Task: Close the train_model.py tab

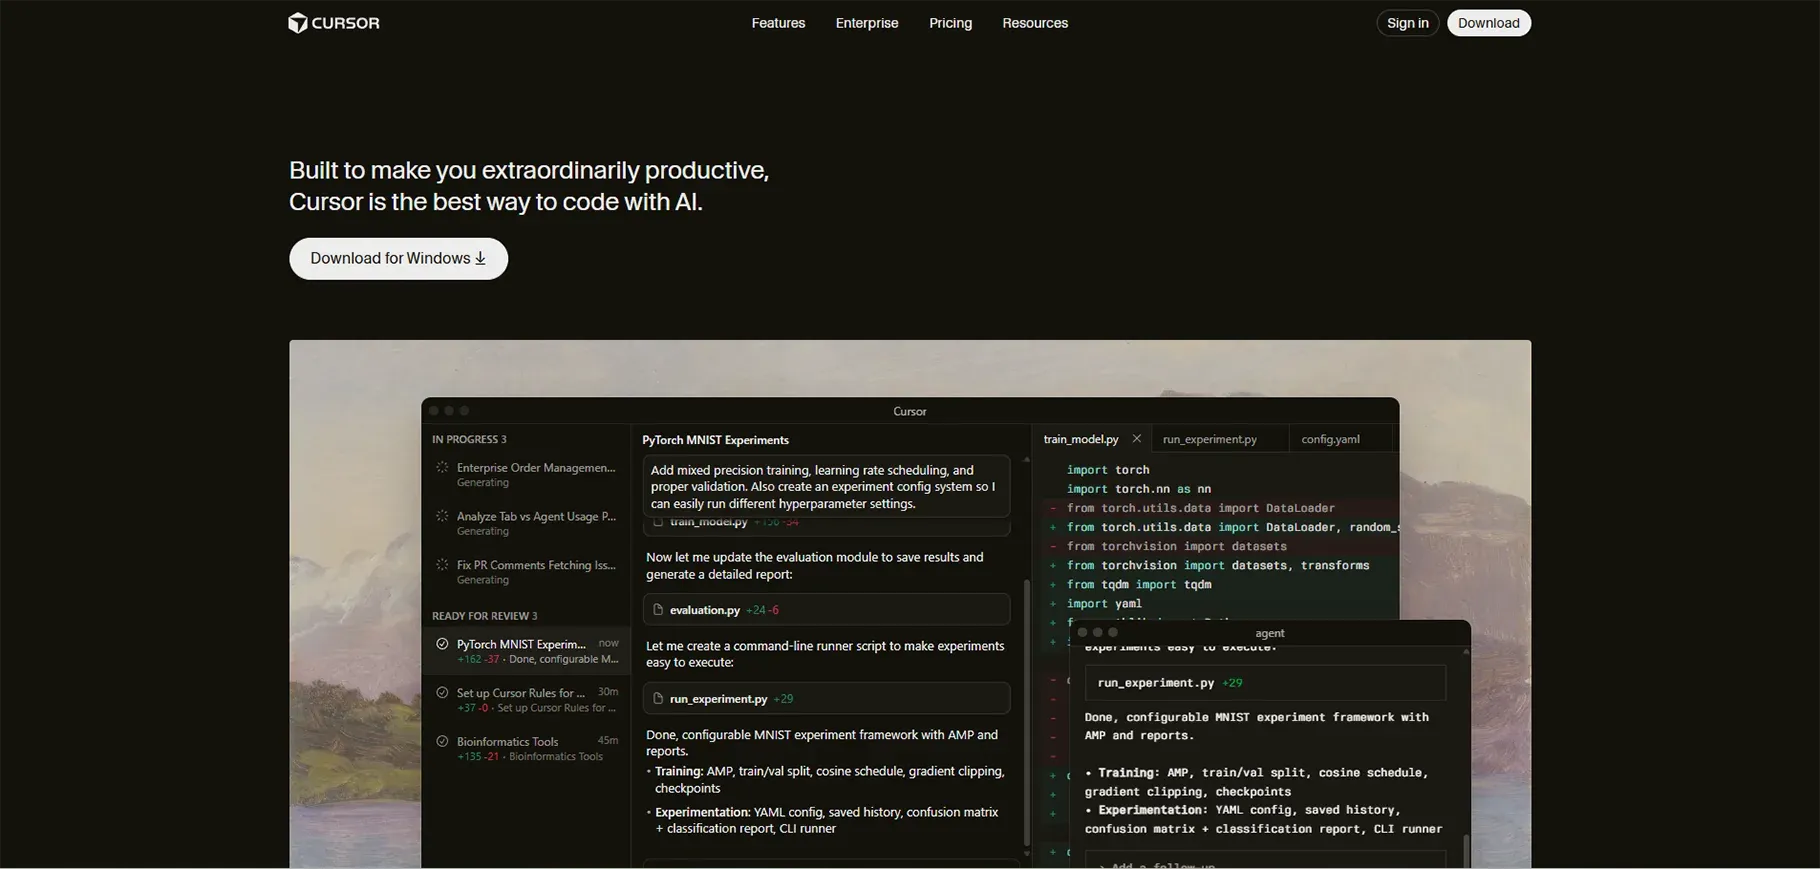Action: pos(1136,439)
